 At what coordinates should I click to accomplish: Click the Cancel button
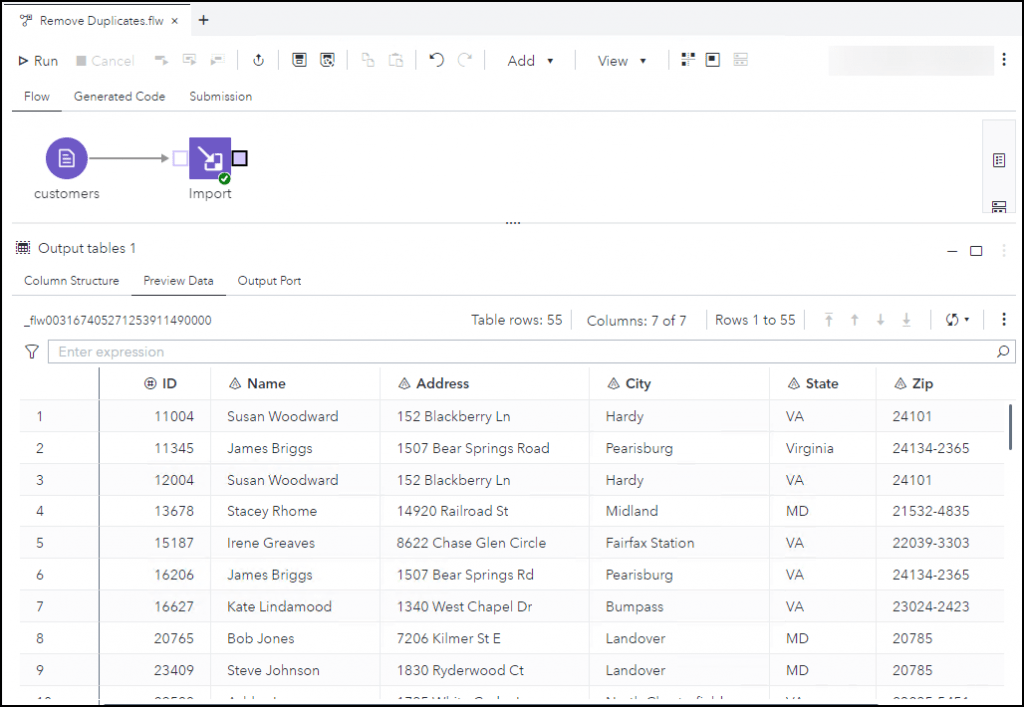click(x=104, y=60)
